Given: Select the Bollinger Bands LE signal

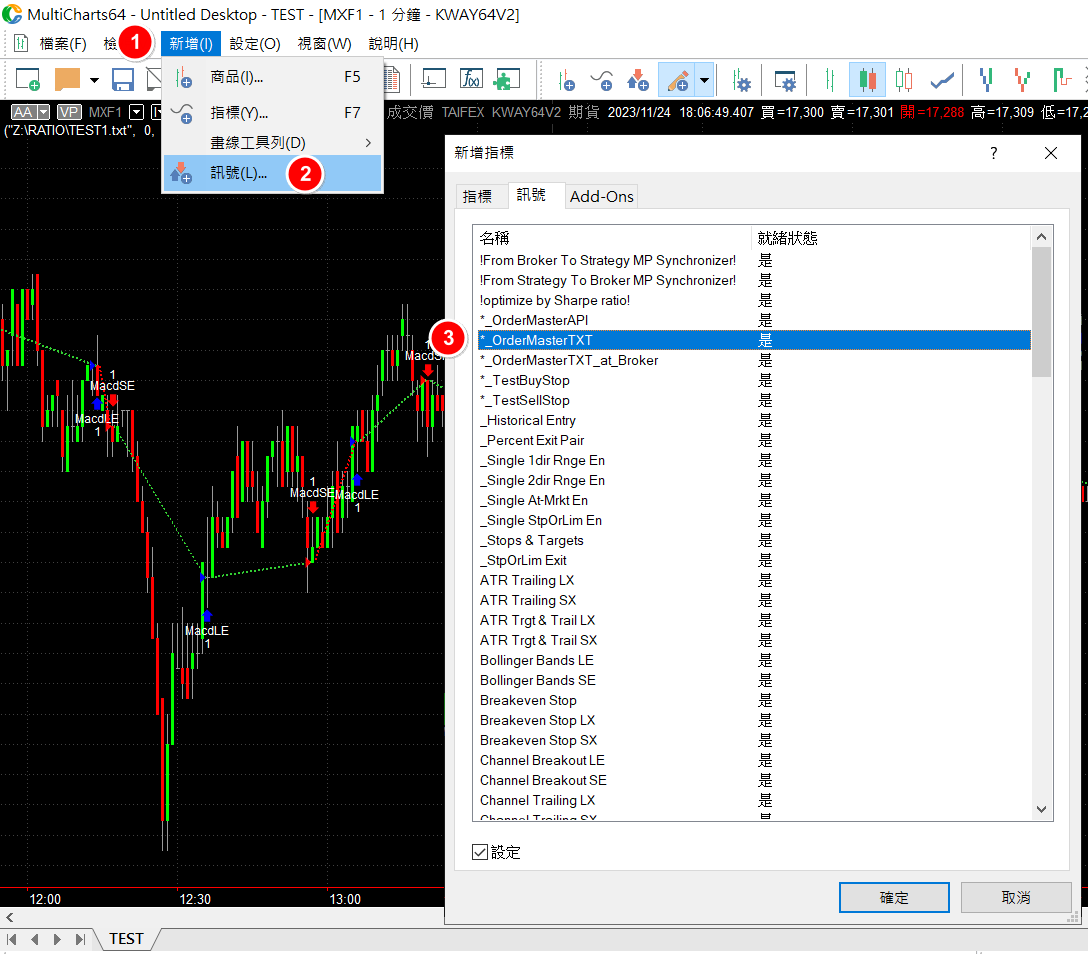Looking at the screenshot, I should [x=754, y=660].
